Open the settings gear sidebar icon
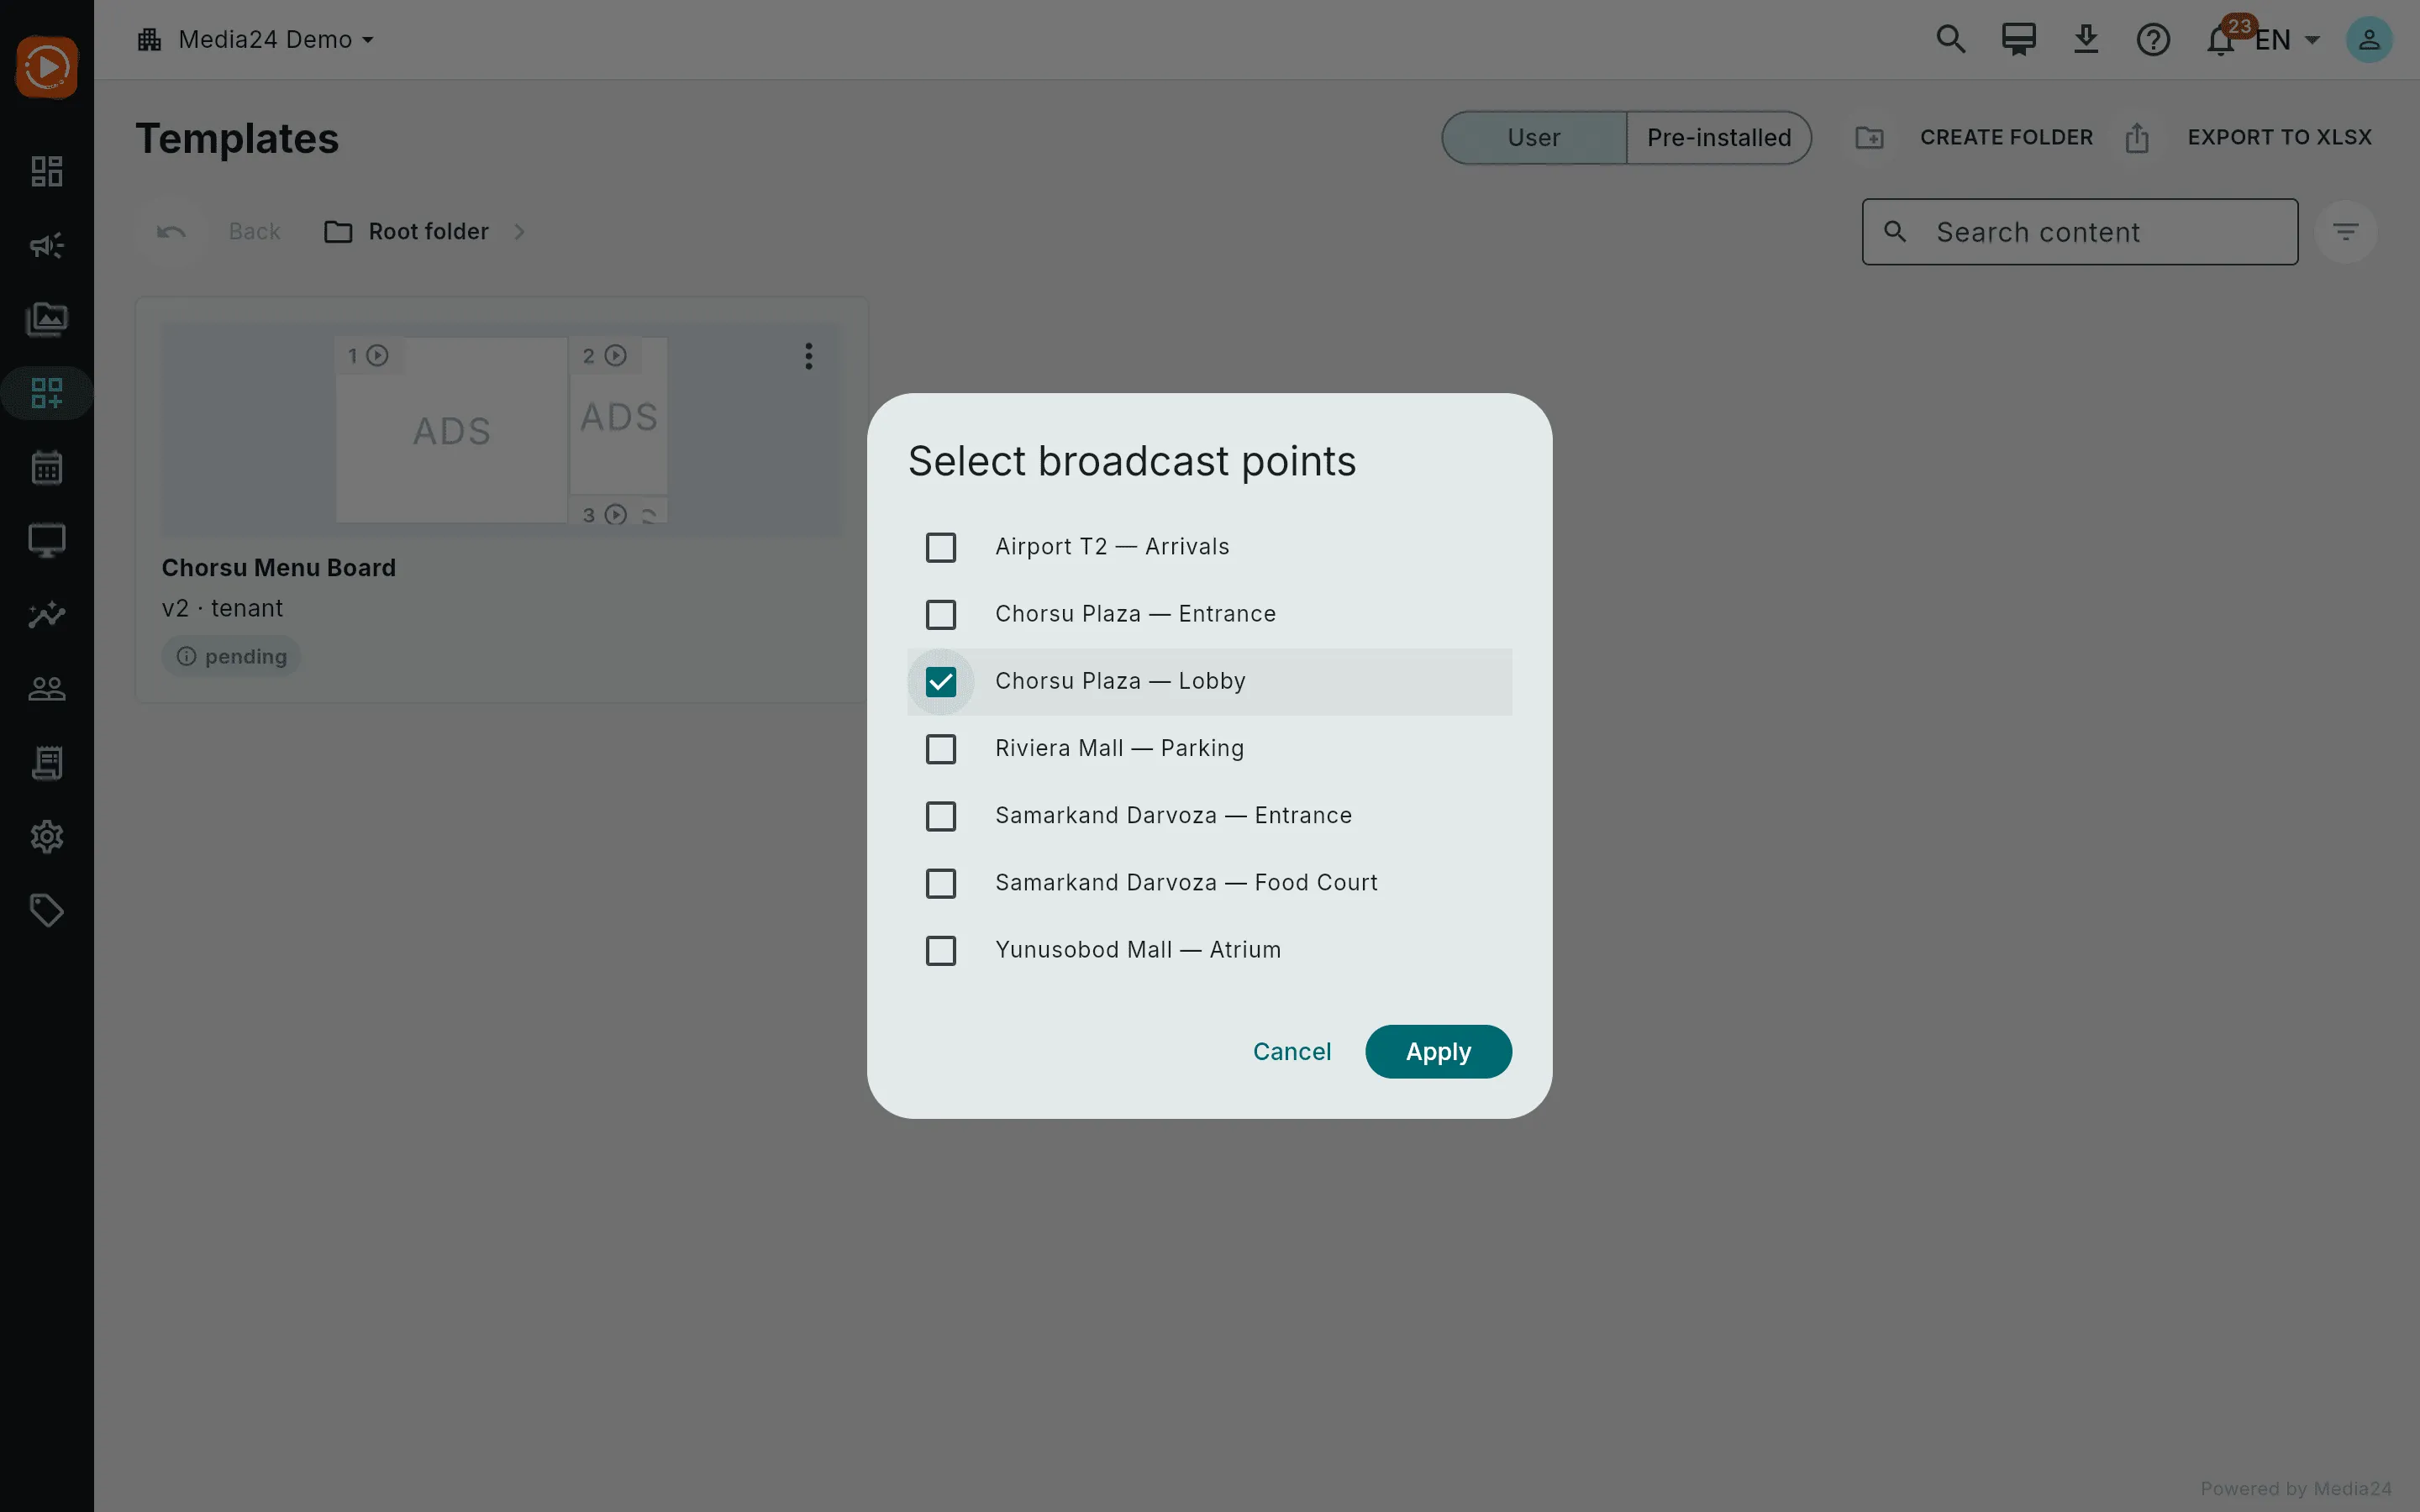 47,836
